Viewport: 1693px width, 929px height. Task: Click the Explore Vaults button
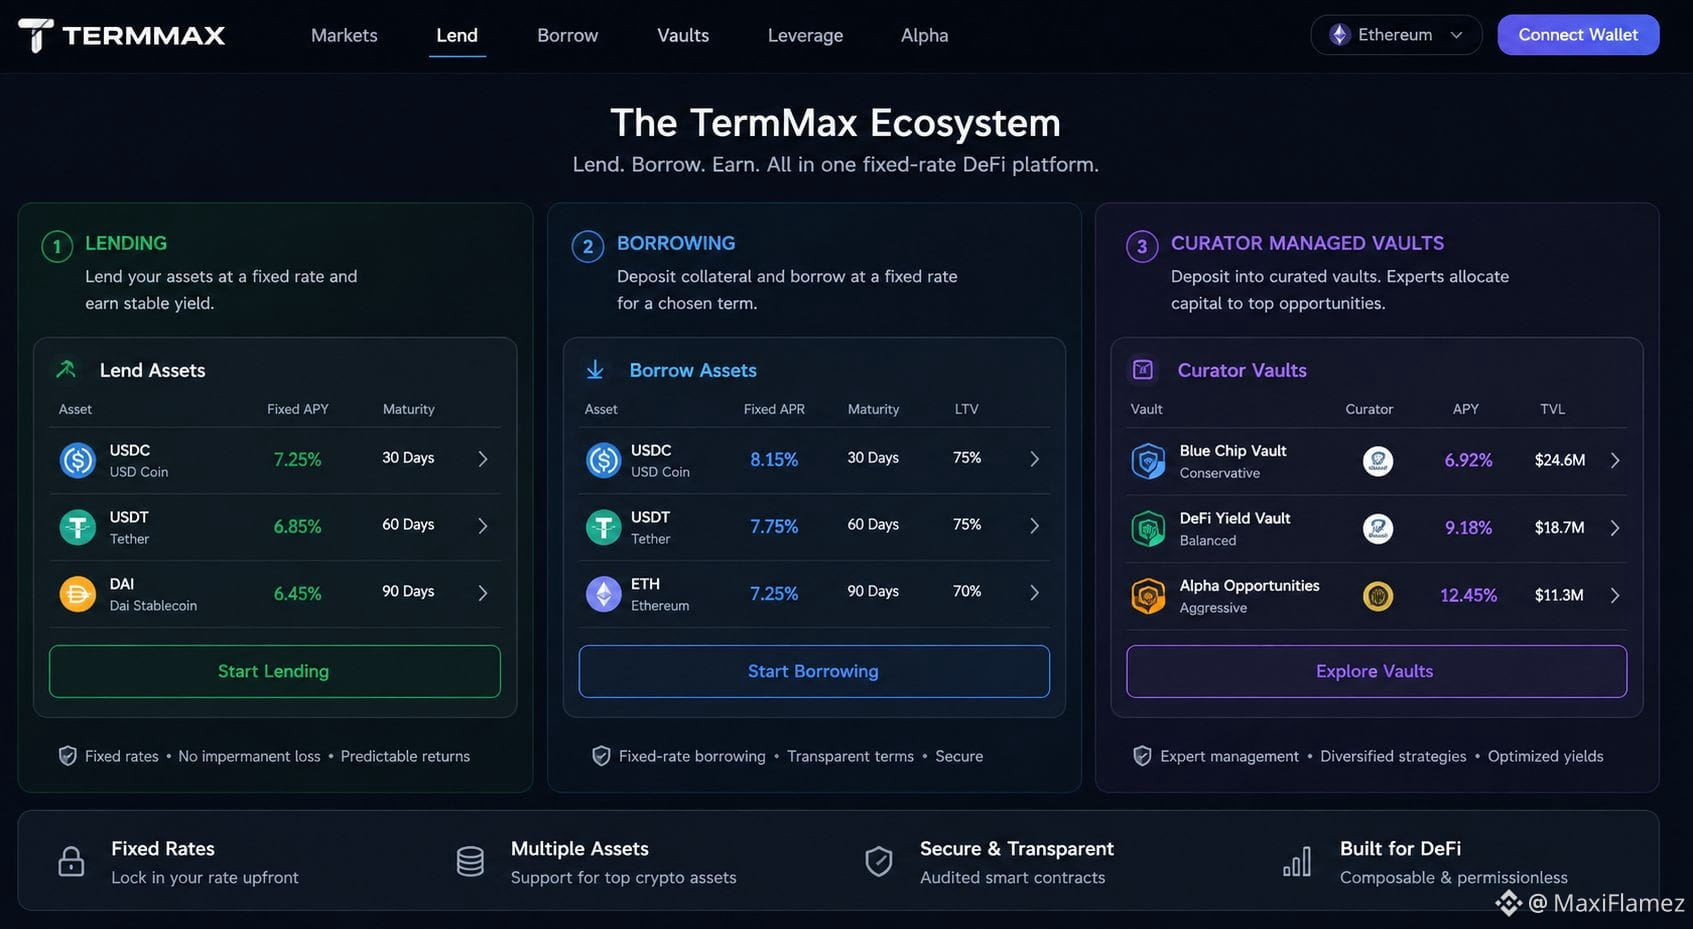1376,671
